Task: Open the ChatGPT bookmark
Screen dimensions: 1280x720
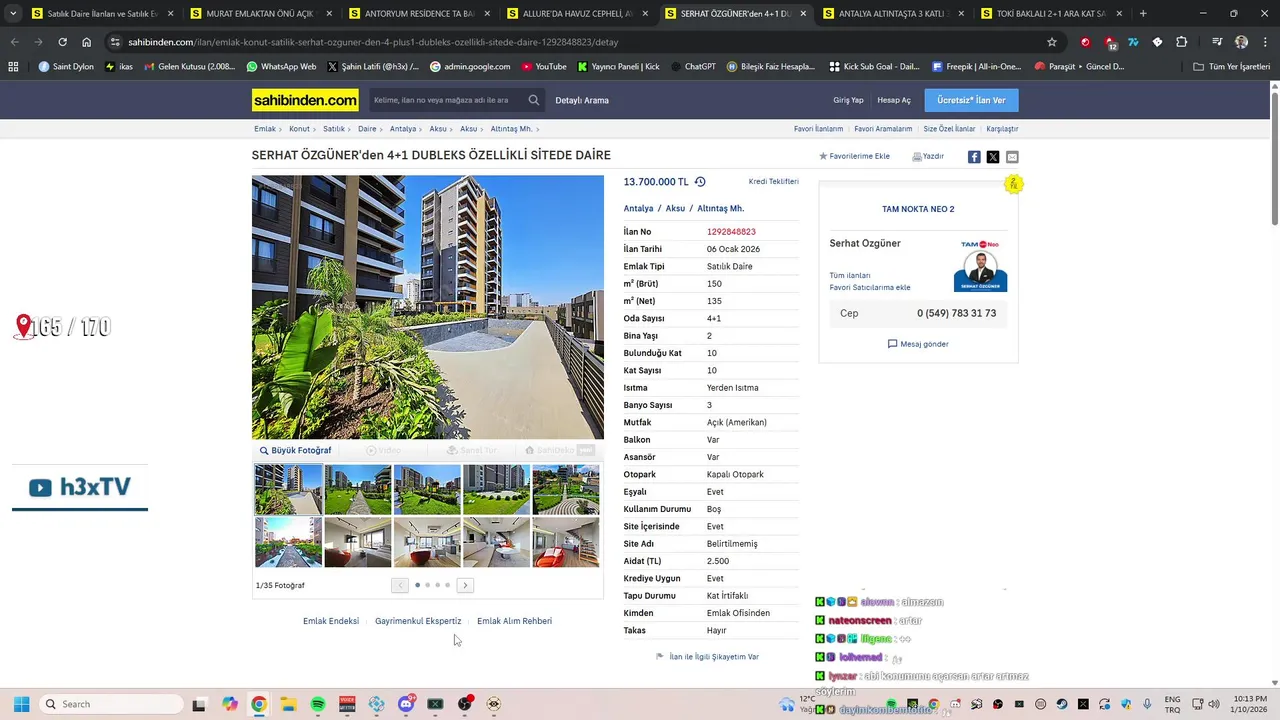Action: point(693,67)
